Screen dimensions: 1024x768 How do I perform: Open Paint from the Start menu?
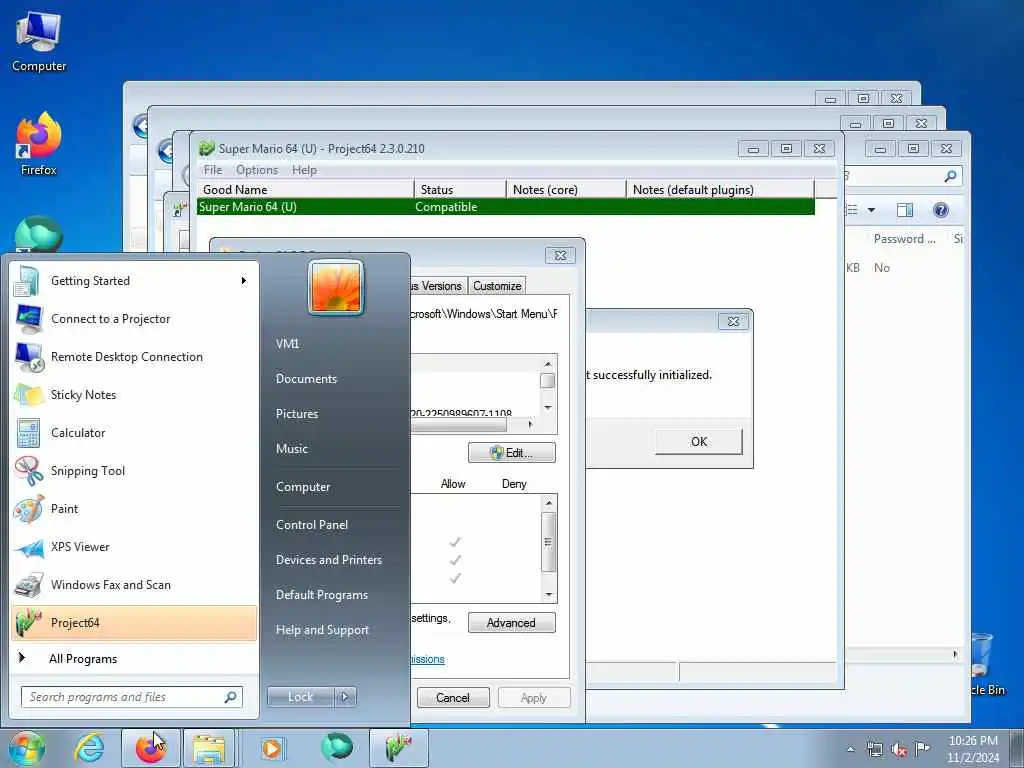[134, 509]
